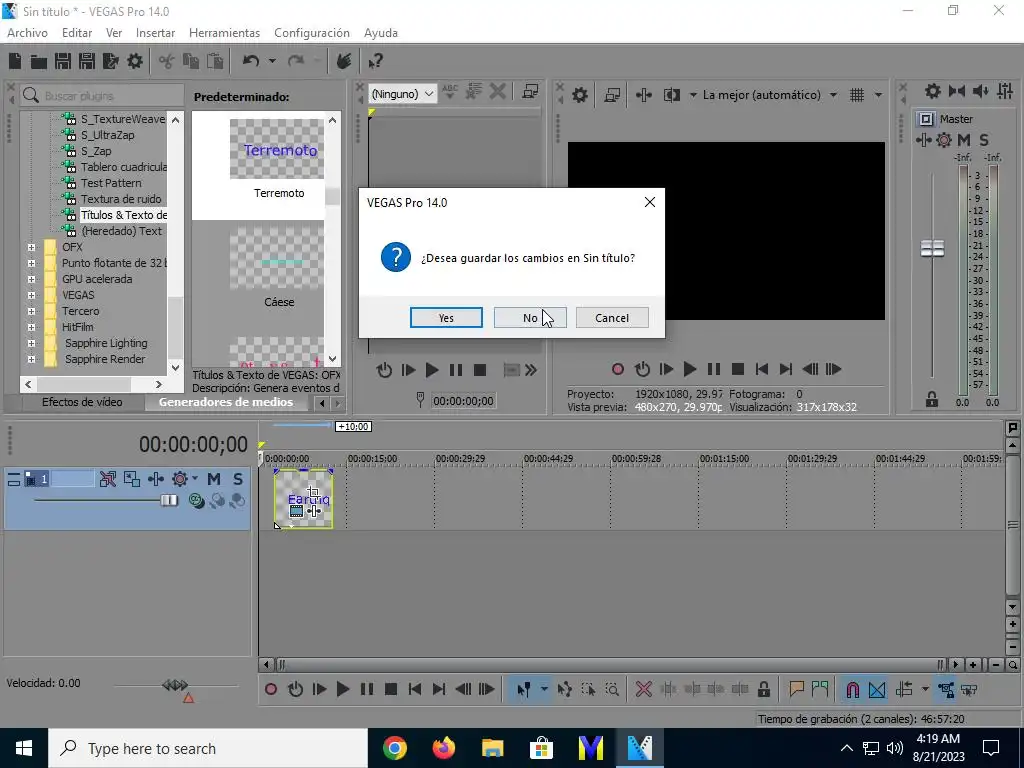Click the save project floppy icon
The height and width of the screenshot is (768, 1024).
[x=63, y=61]
